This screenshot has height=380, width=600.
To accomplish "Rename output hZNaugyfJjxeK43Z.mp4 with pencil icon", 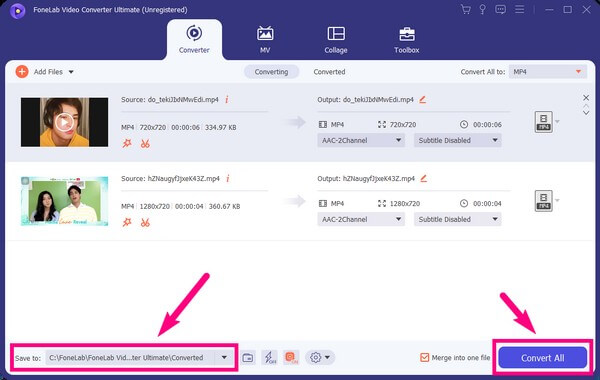I will pyautogui.click(x=424, y=178).
